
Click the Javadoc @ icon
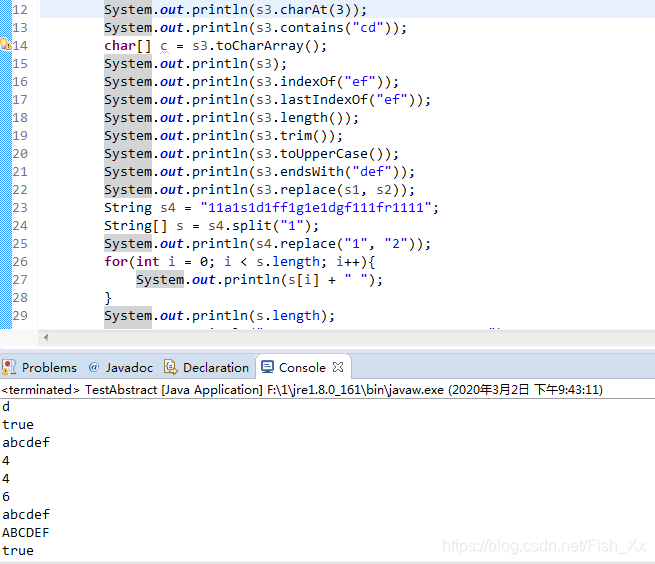click(x=94, y=367)
